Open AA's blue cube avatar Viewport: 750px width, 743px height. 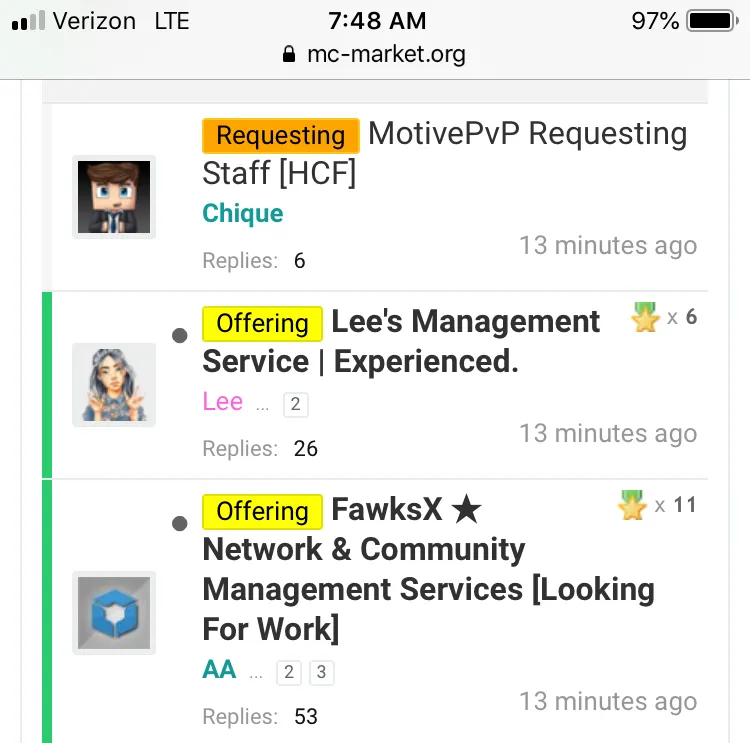click(x=114, y=613)
